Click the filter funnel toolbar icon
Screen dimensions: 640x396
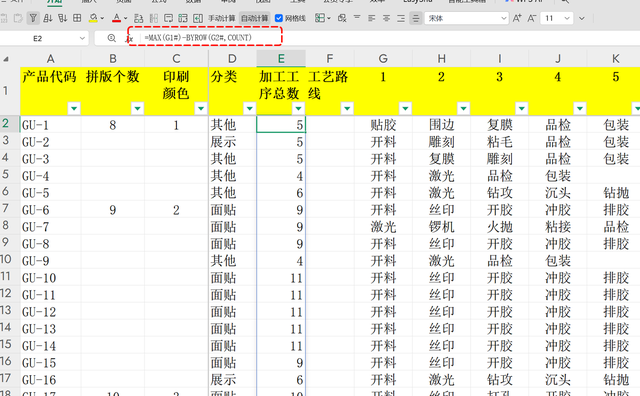[33, 18]
